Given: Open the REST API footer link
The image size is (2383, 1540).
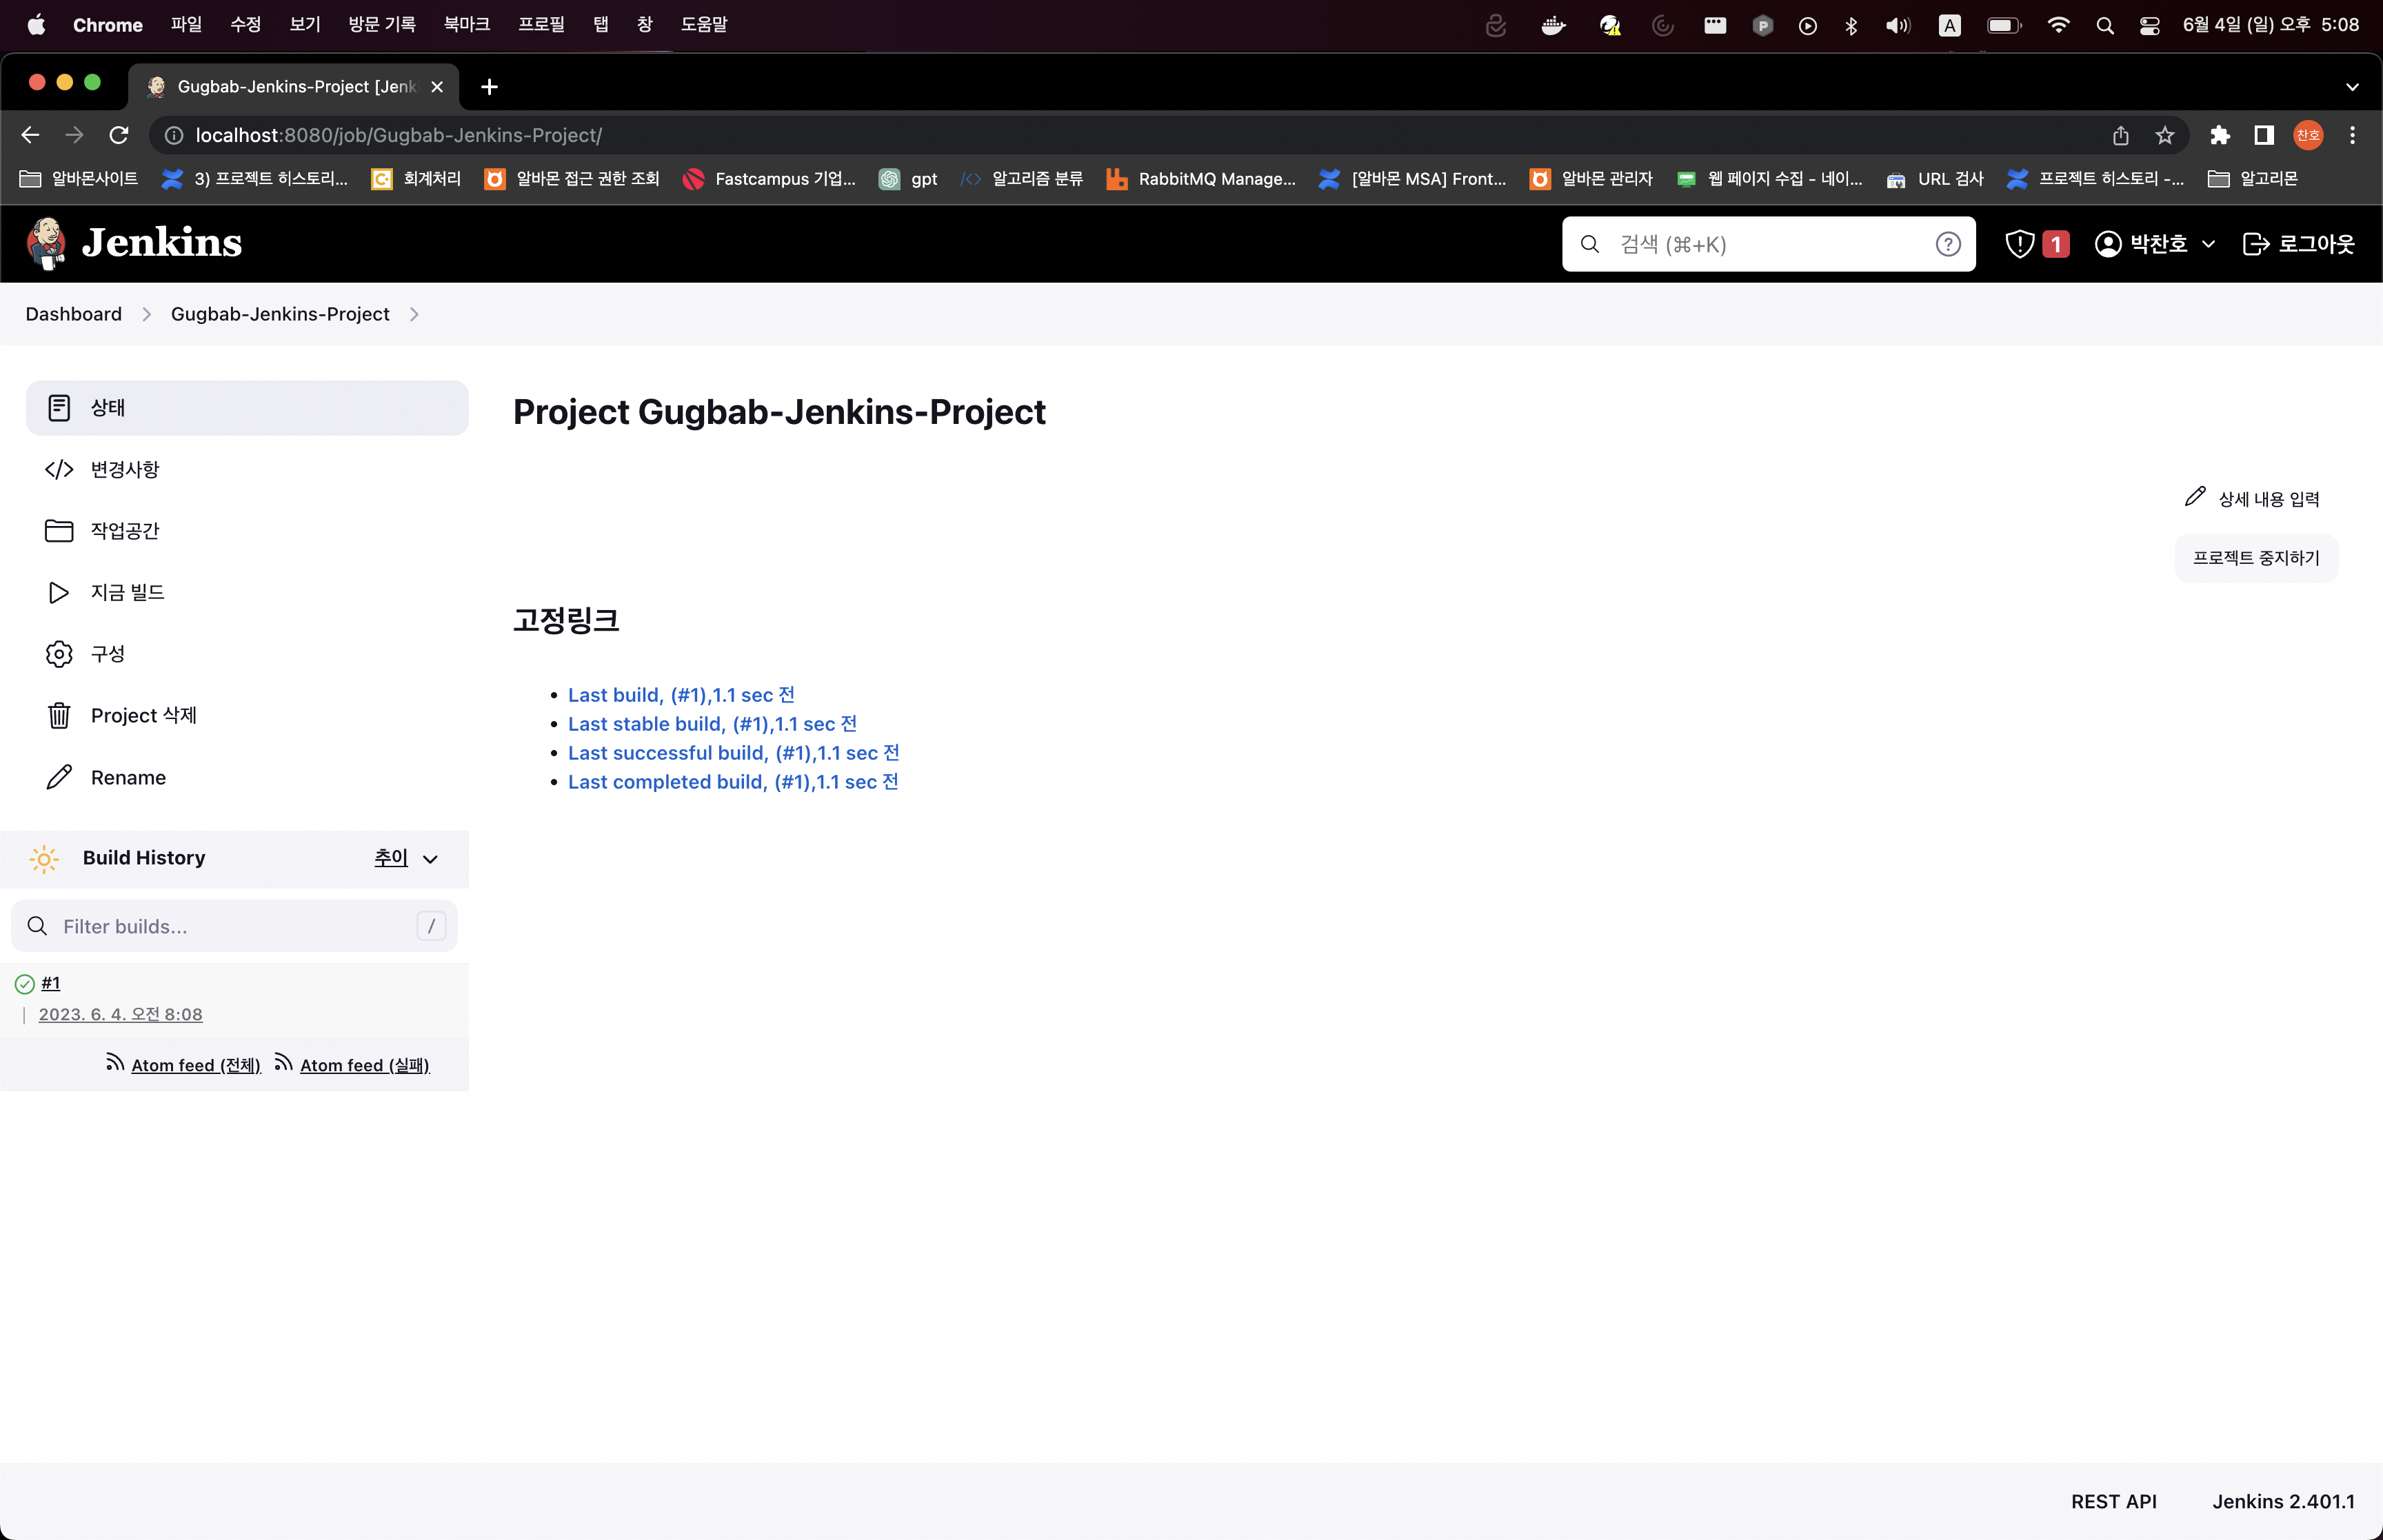Looking at the screenshot, I should click(x=2112, y=1501).
